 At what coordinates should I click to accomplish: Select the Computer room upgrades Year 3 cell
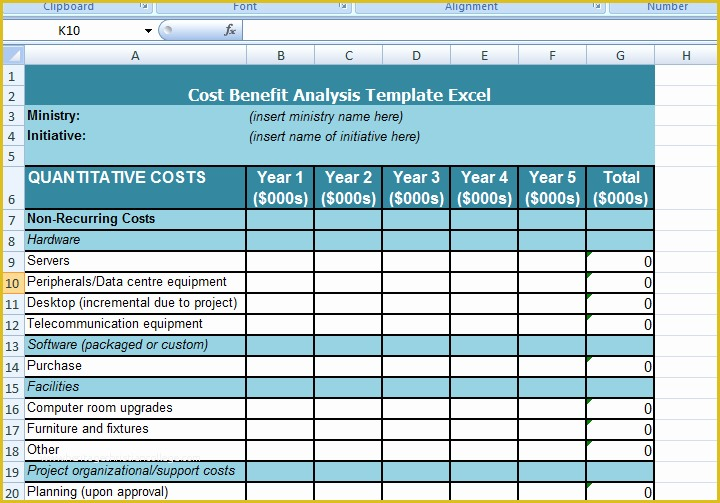(415, 408)
